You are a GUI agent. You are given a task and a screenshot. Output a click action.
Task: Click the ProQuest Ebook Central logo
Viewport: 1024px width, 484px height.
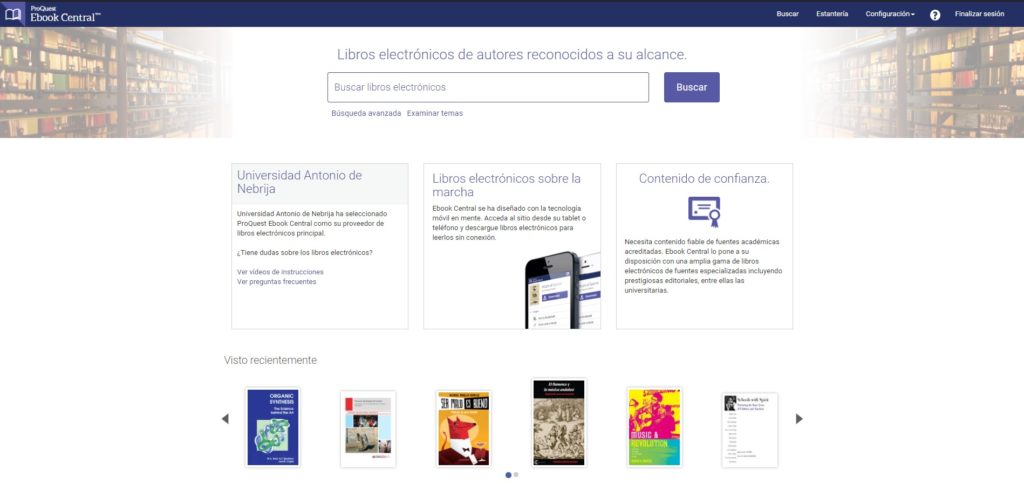(x=52, y=13)
